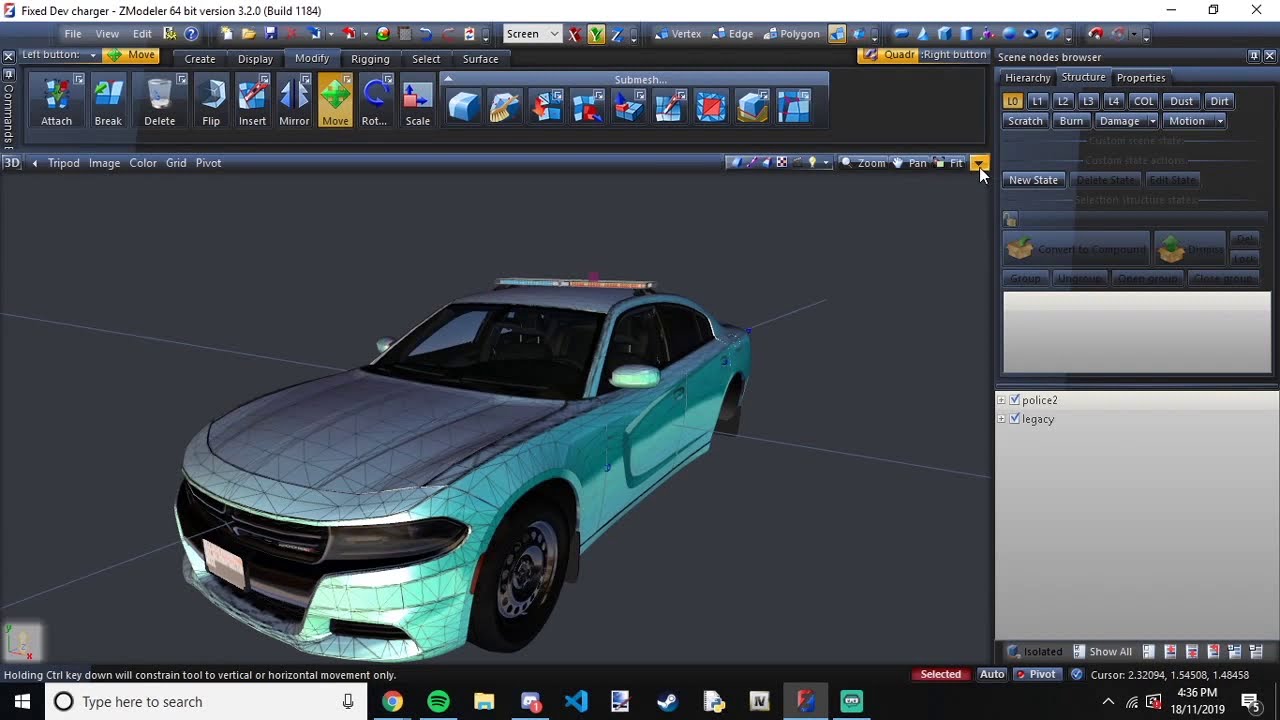Toggle the legacy node checkbox
1280x720 pixels.
tap(1015, 419)
